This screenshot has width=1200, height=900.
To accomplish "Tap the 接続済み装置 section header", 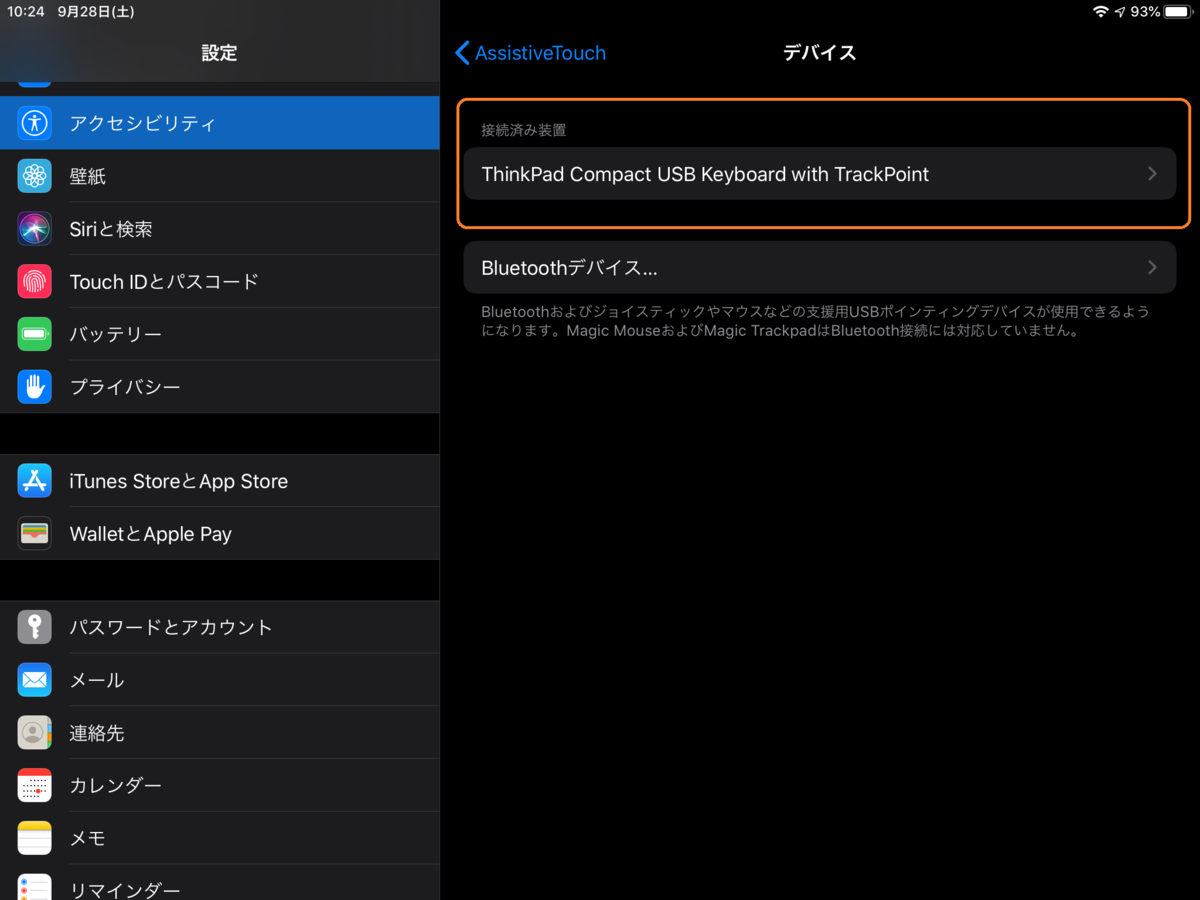I will 524,130.
